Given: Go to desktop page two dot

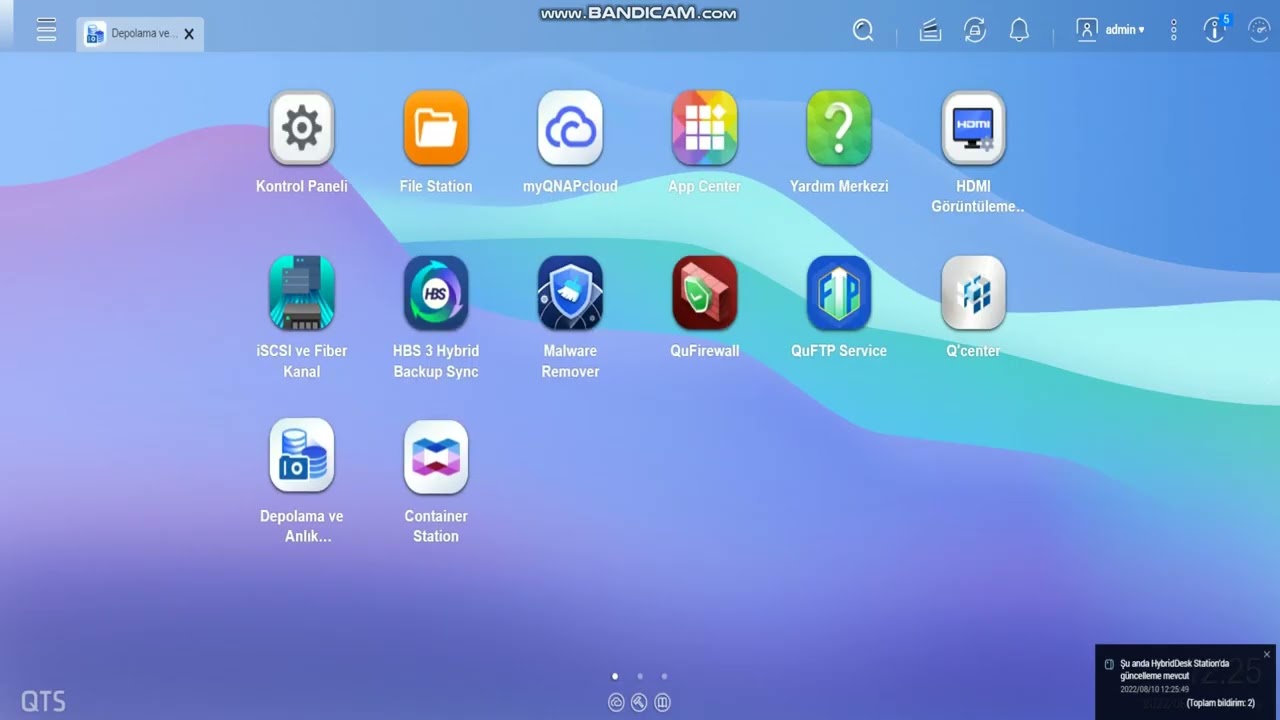Looking at the screenshot, I should pos(640,677).
